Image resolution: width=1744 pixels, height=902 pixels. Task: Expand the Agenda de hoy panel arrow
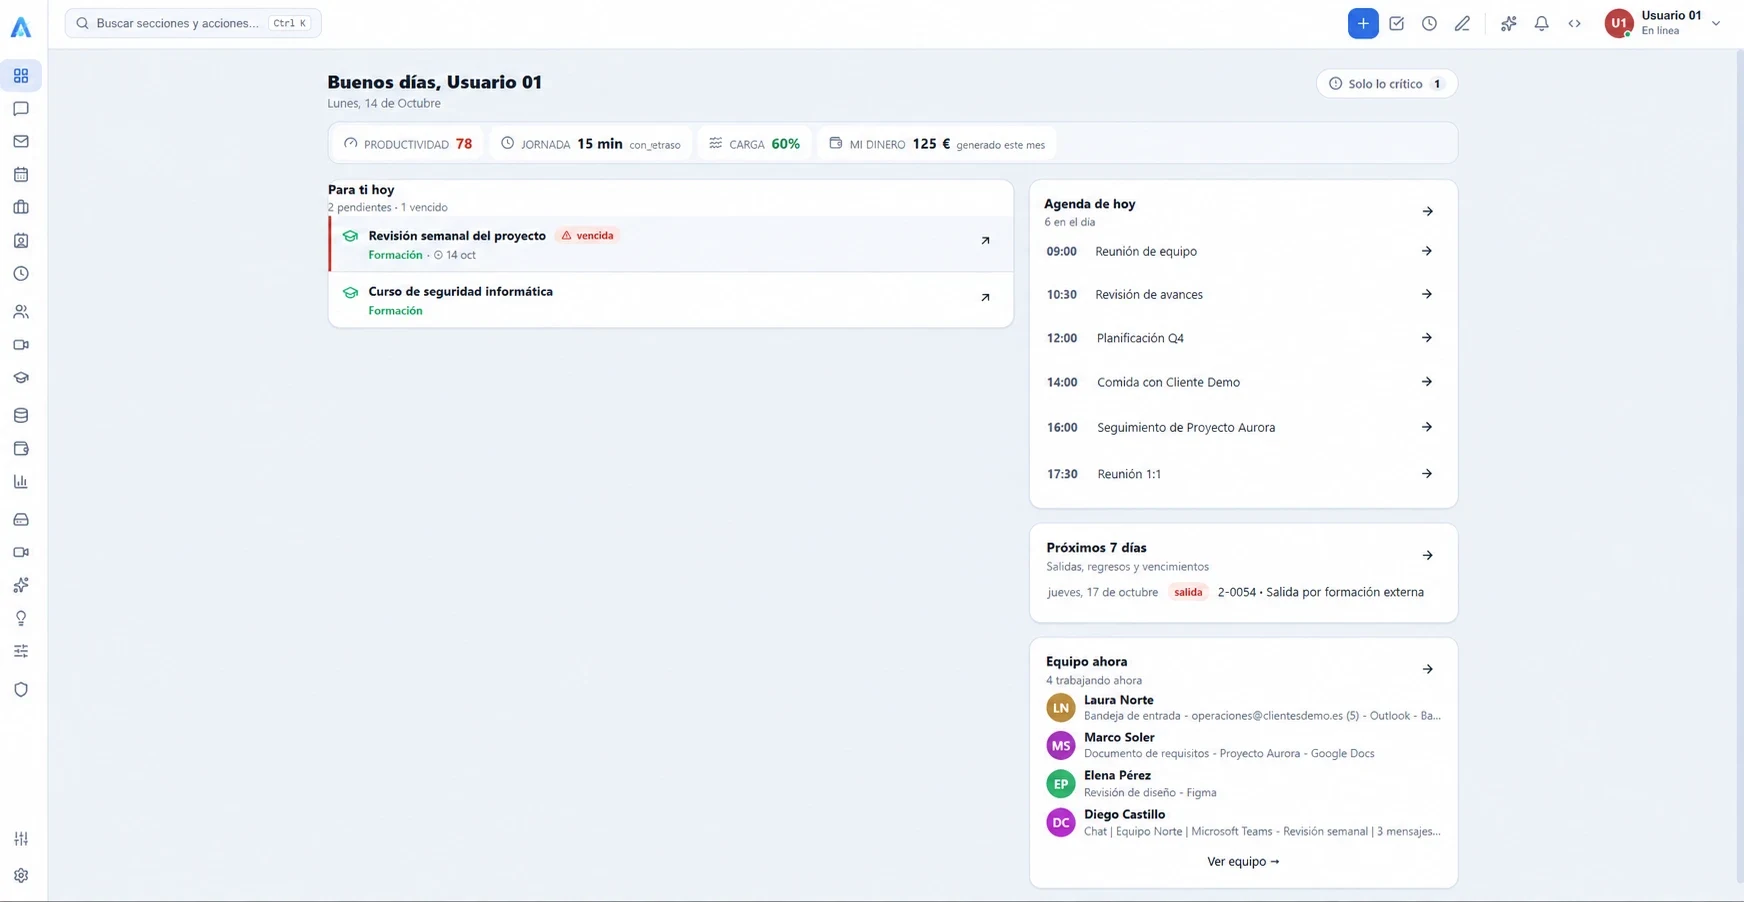[x=1427, y=211]
